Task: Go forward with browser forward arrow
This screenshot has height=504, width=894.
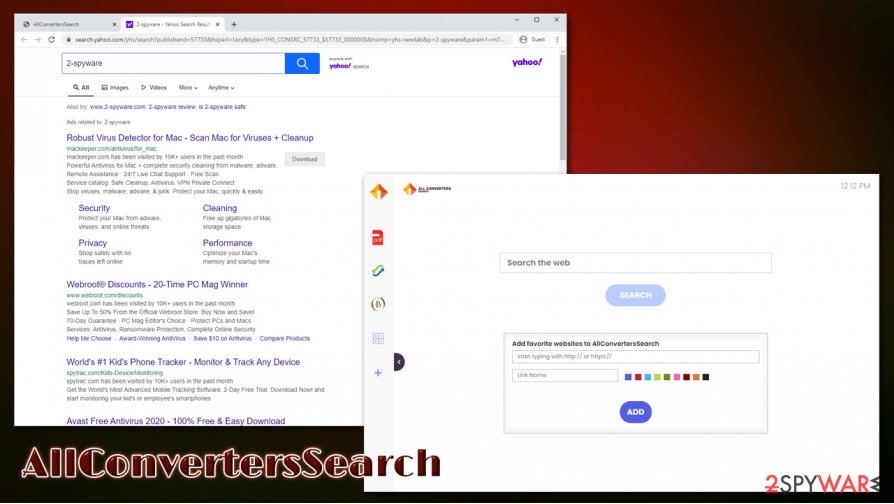Action: coord(38,39)
